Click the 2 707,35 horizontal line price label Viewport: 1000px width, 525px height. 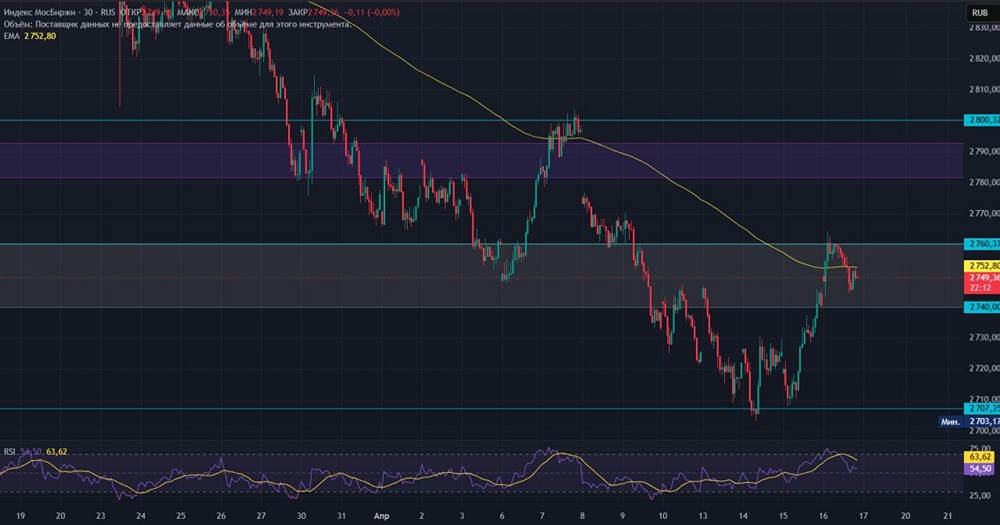pyautogui.click(x=982, y=408)
